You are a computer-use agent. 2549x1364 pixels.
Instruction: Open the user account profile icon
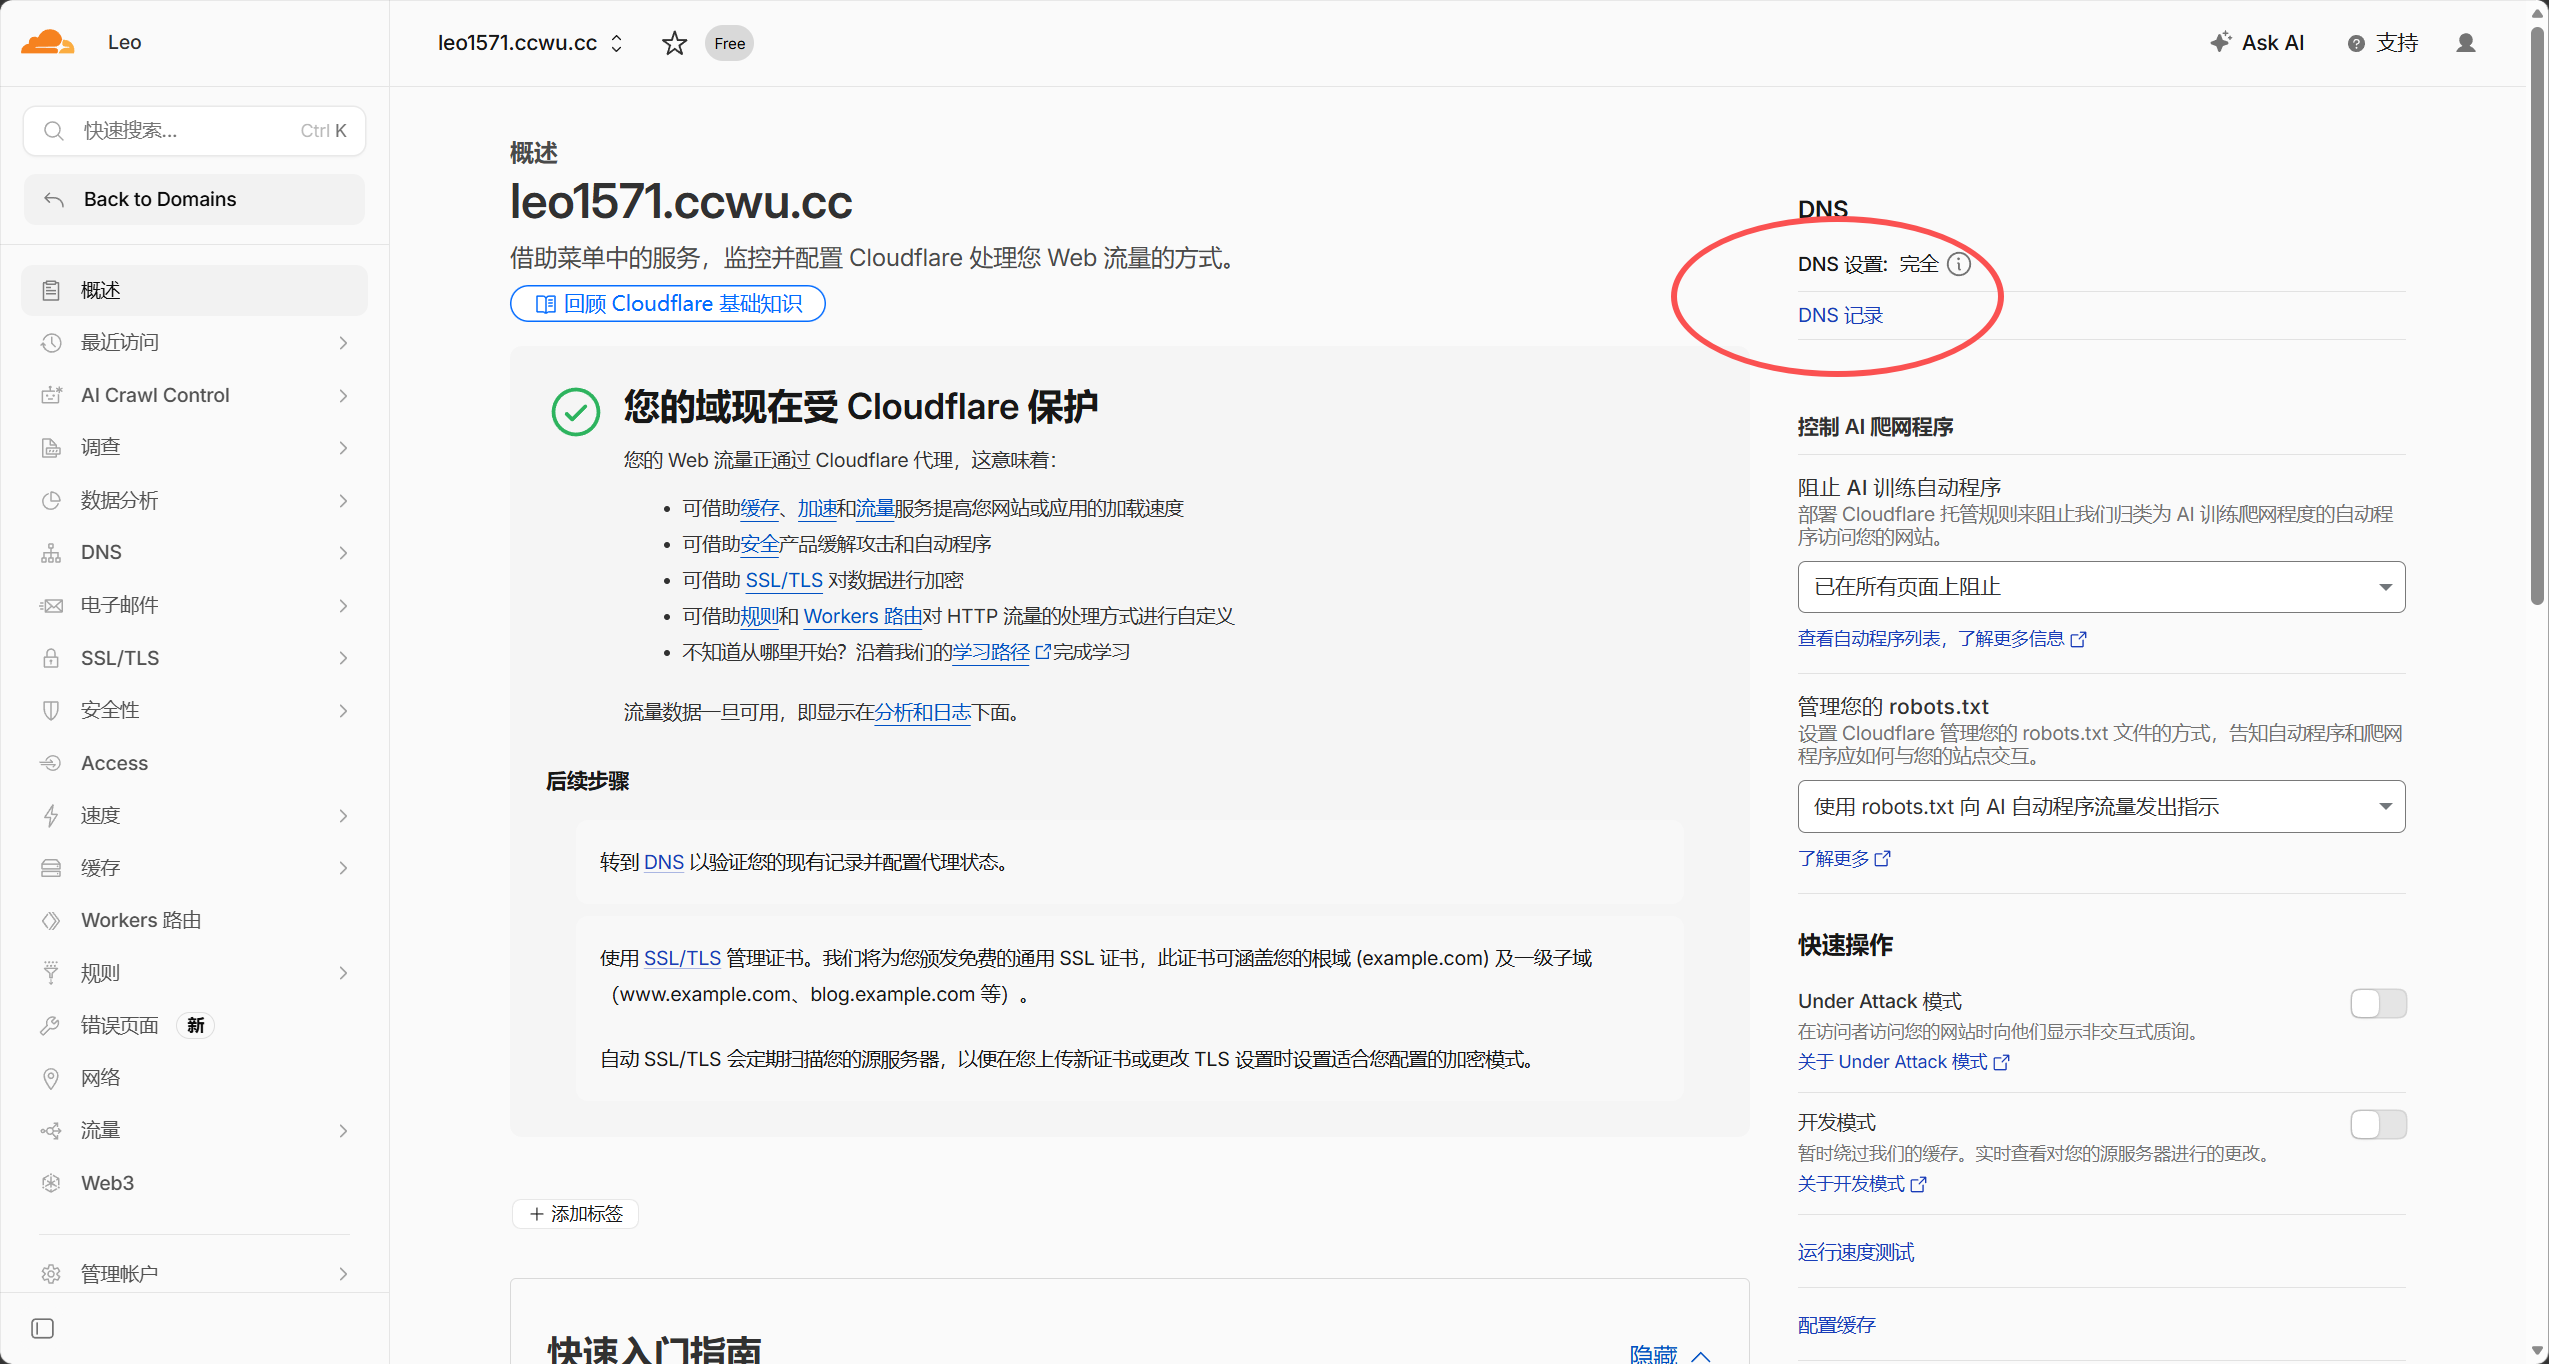click(2465, 43)
